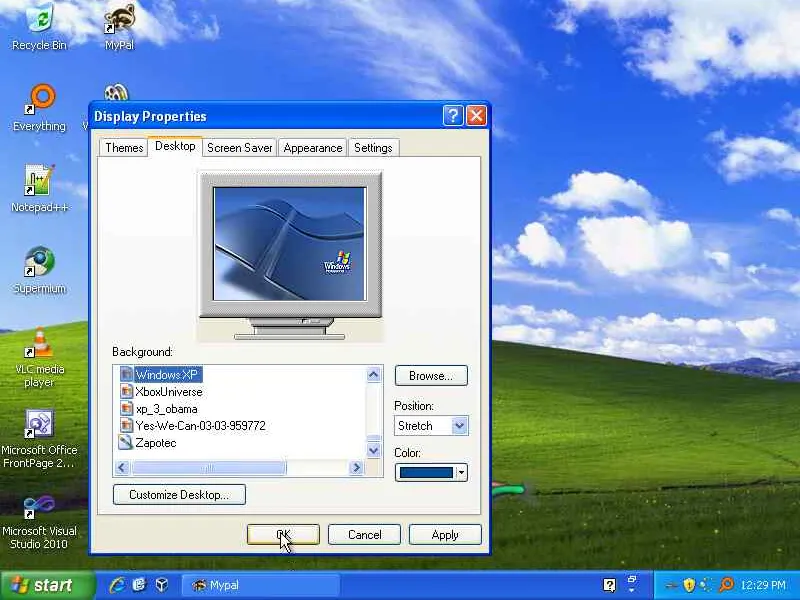Close the Display Properties dialog

click(x=477, y=116)
